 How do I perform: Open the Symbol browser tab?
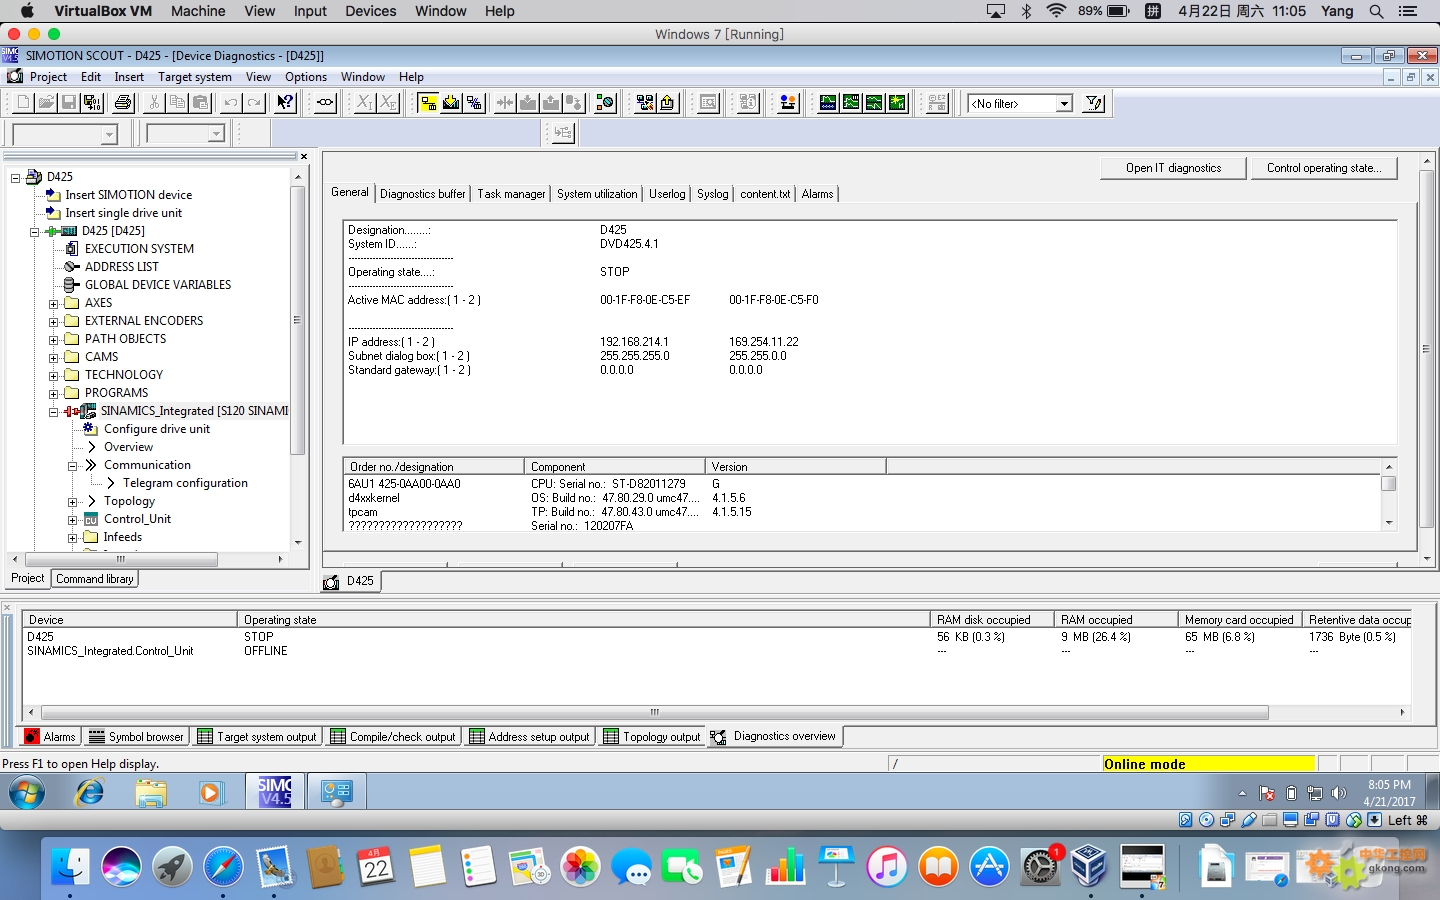tap(137, 737)
